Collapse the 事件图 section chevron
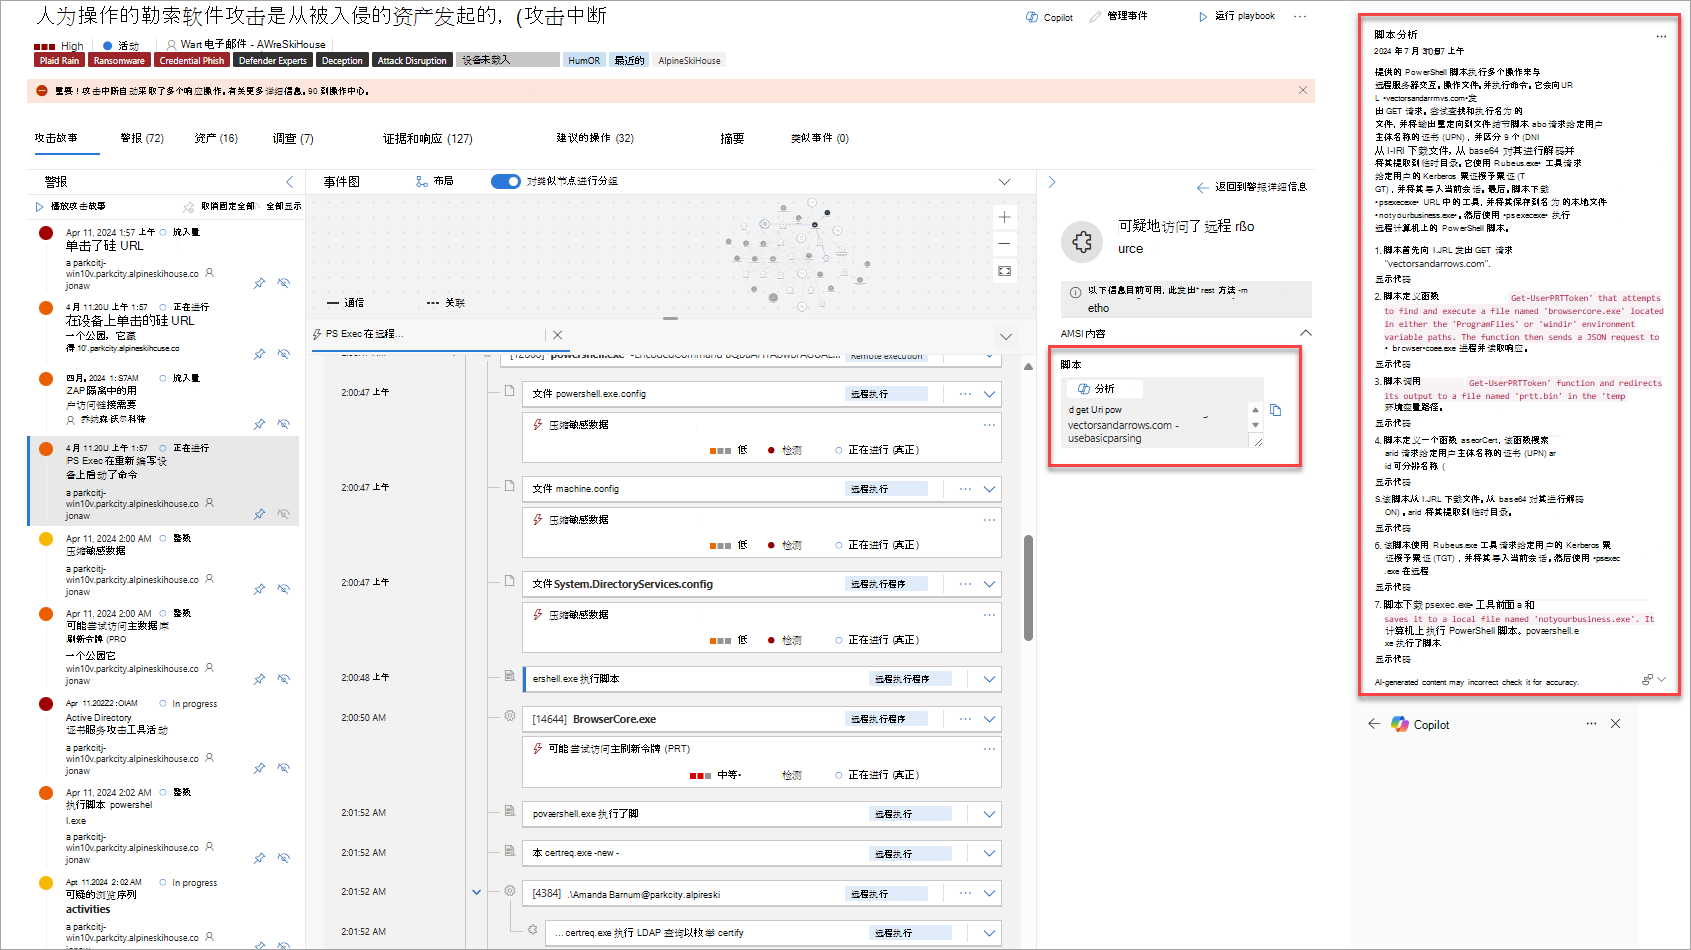The width and height of the screenshot is (1691, 950). coord(1004,182)
